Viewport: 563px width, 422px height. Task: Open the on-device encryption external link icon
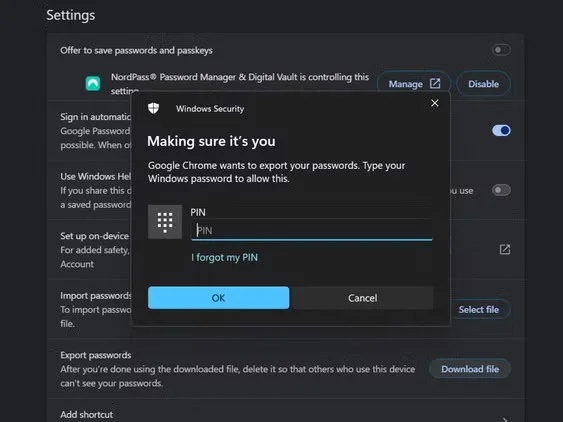point(505,249)
